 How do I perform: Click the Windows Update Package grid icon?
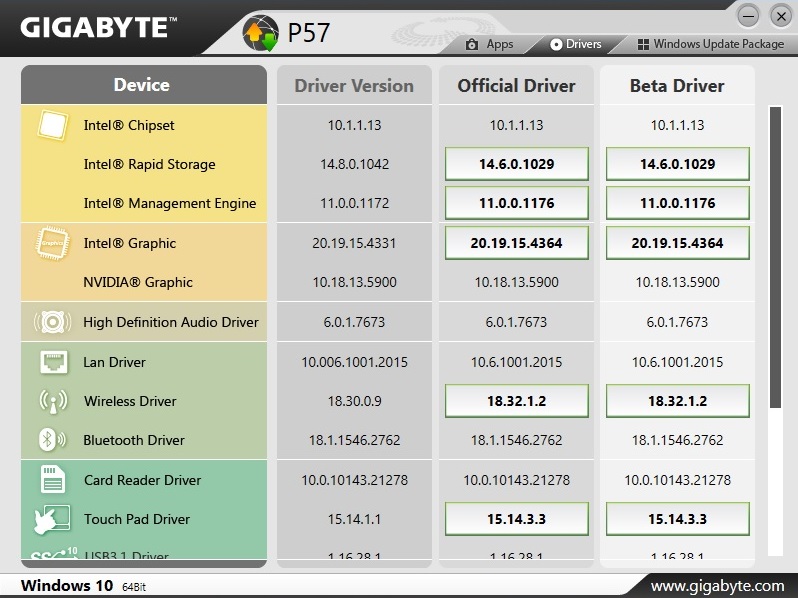coord(643,44)
